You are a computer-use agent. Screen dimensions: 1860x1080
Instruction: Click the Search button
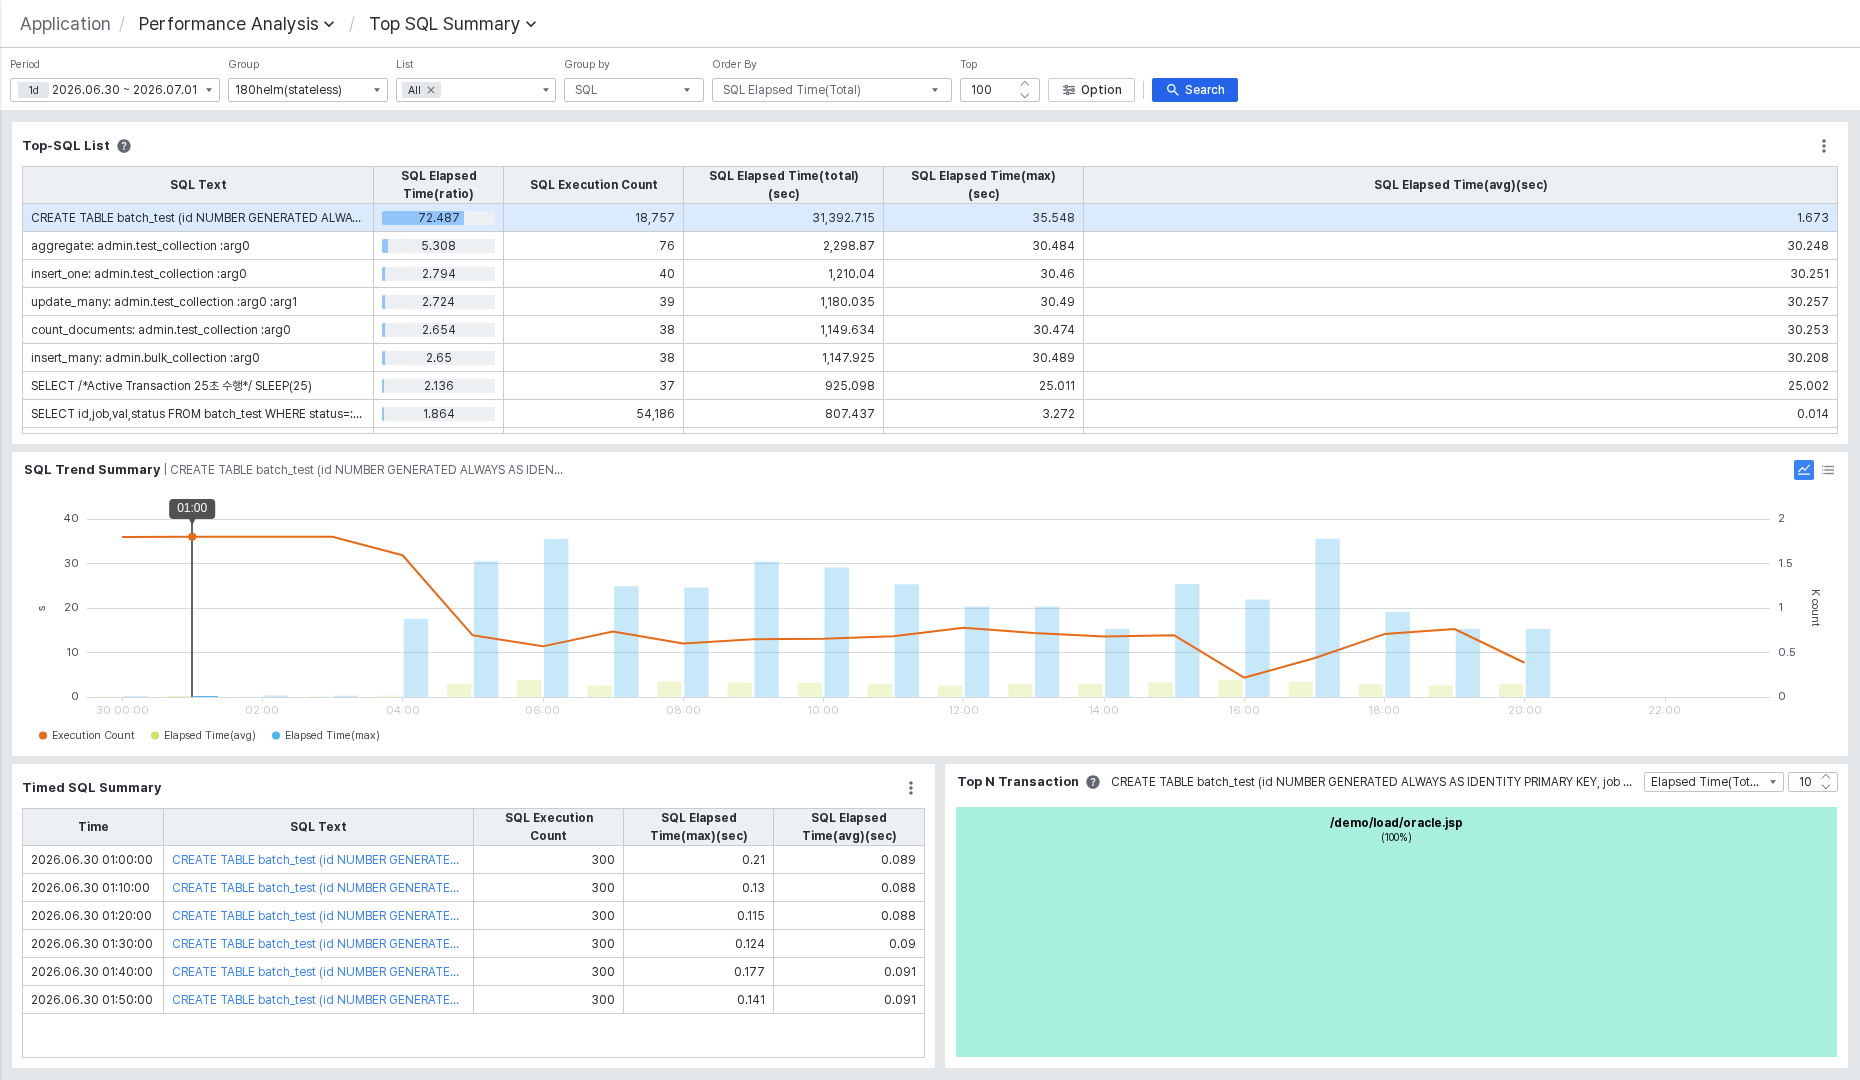pos(1195,90)
